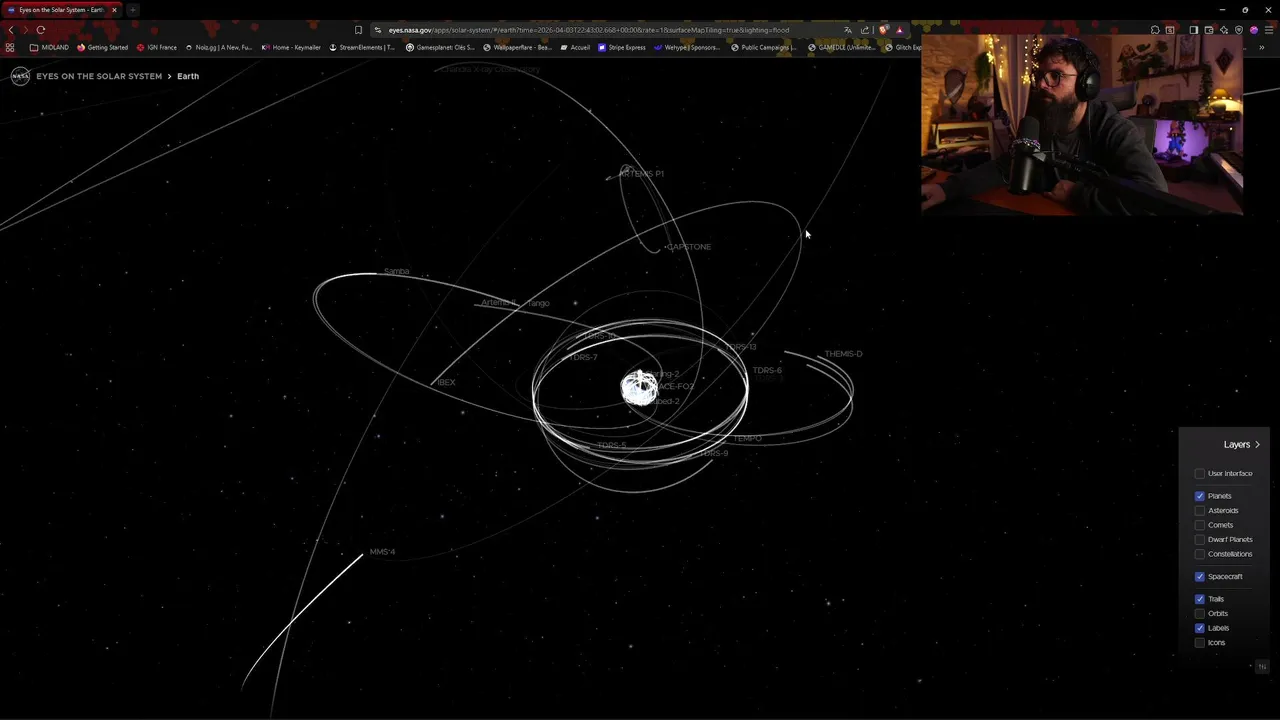Open the Stripe Express bookmark
Viewport: 1280px width, 720px height.
tap(622, 47)
